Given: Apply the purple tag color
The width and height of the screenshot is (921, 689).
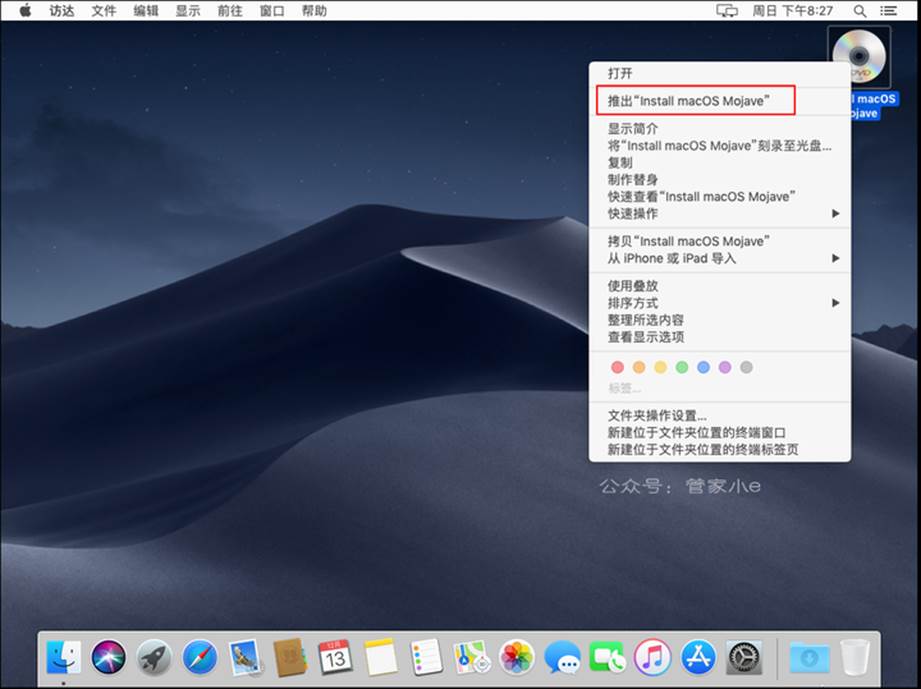Looking at the screenshot, I should coord(725,367).
